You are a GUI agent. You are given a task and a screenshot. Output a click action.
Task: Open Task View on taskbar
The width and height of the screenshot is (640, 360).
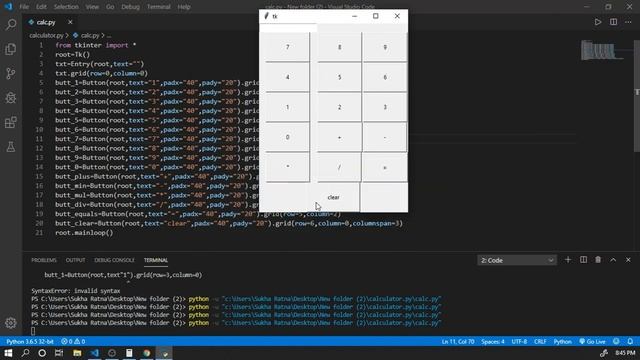(59, 353)
